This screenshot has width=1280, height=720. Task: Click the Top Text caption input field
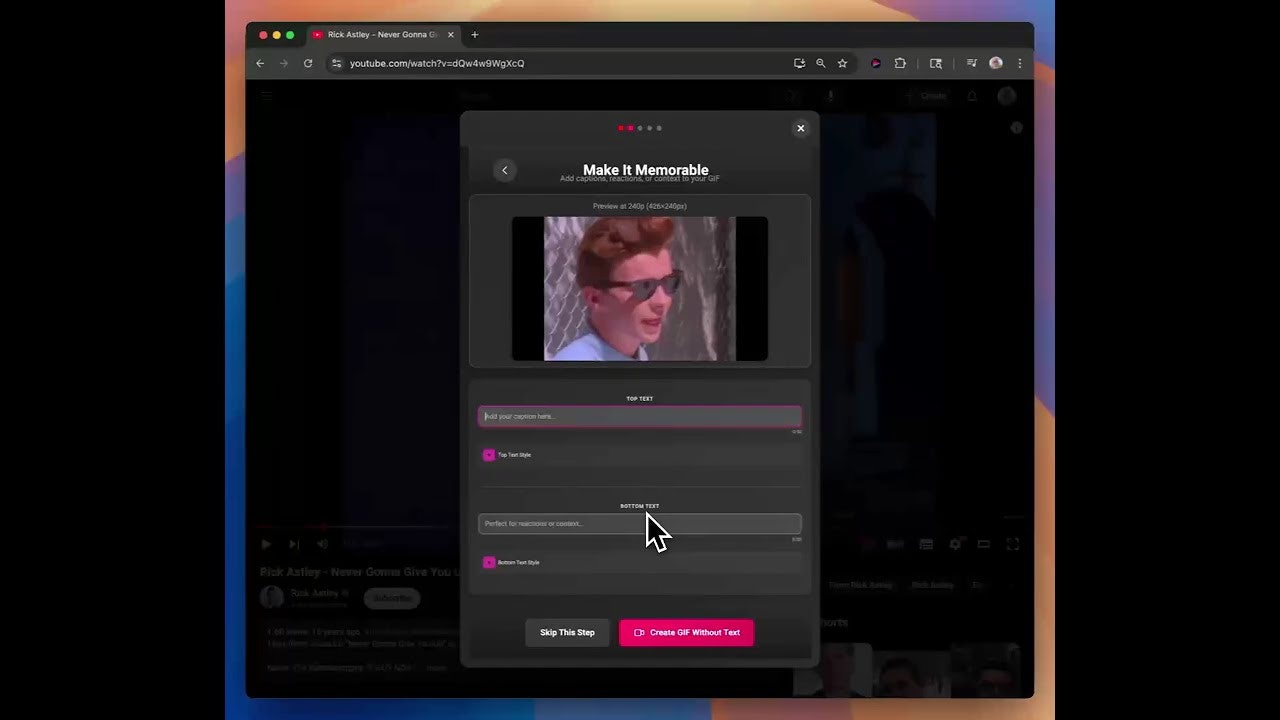click(639, 416)
